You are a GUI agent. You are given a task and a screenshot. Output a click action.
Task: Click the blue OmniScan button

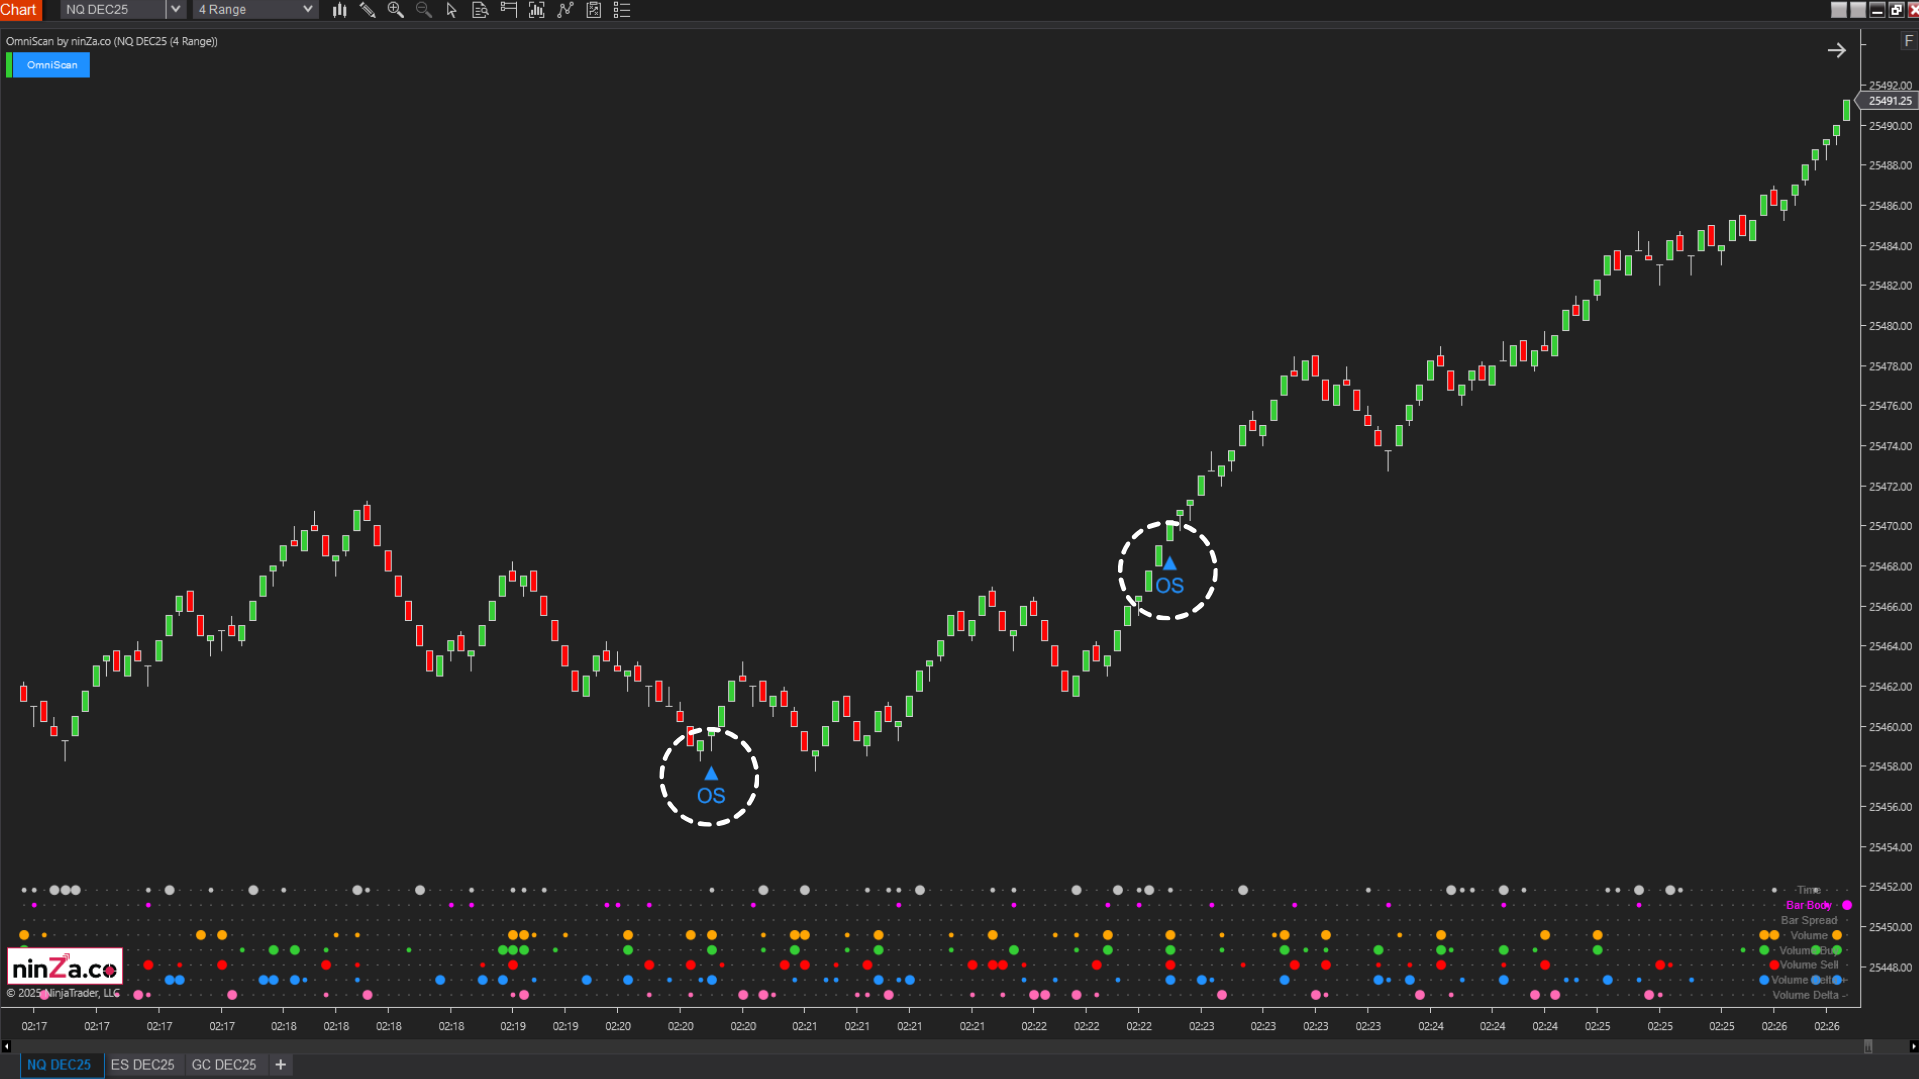[x=52, y=64]
